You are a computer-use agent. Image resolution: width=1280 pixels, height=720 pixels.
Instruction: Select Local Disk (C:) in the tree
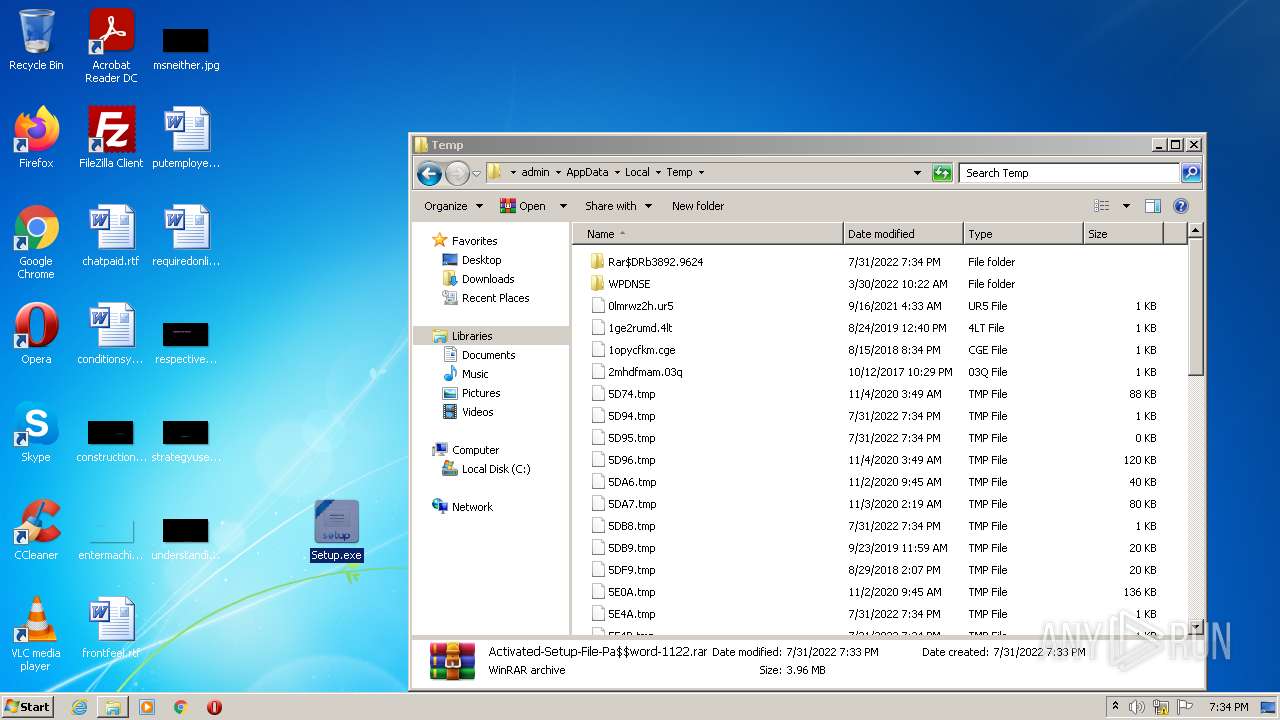coord(496,469)
